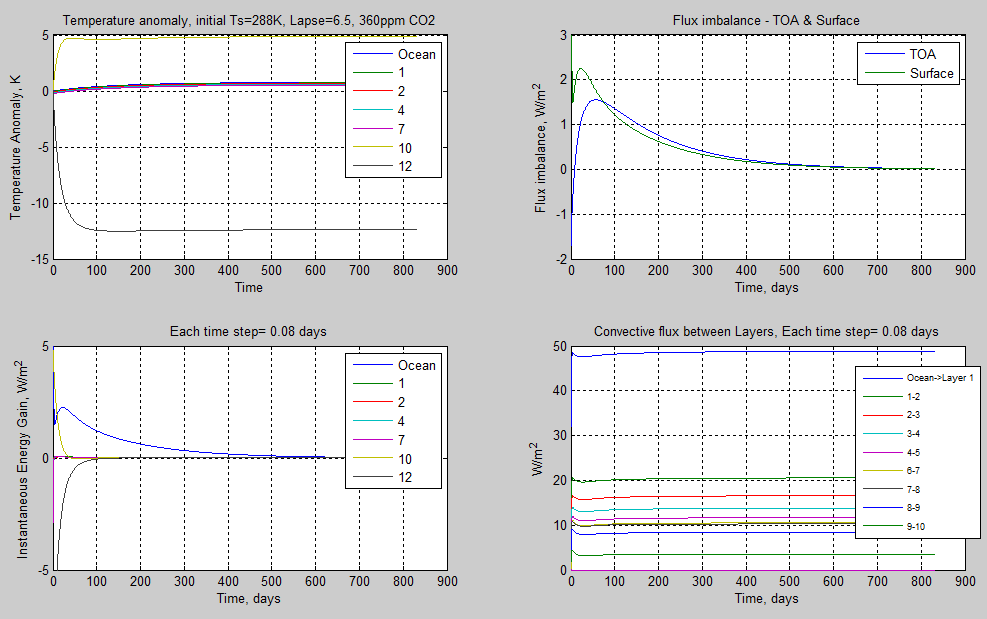Click the blue line sample beside TOA
987x619 pixels.
click(883, 54)
